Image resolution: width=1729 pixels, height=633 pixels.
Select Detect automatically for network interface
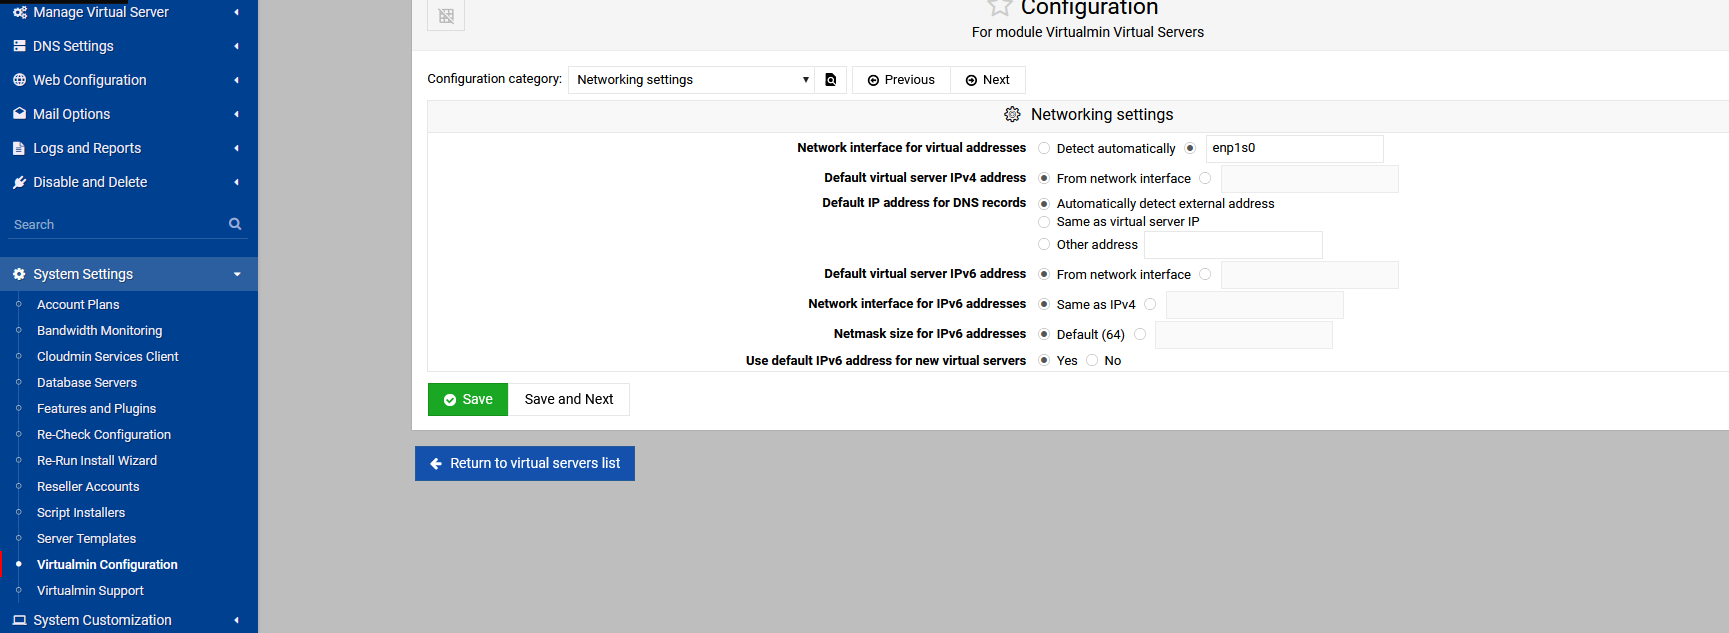coord(1044,148)
